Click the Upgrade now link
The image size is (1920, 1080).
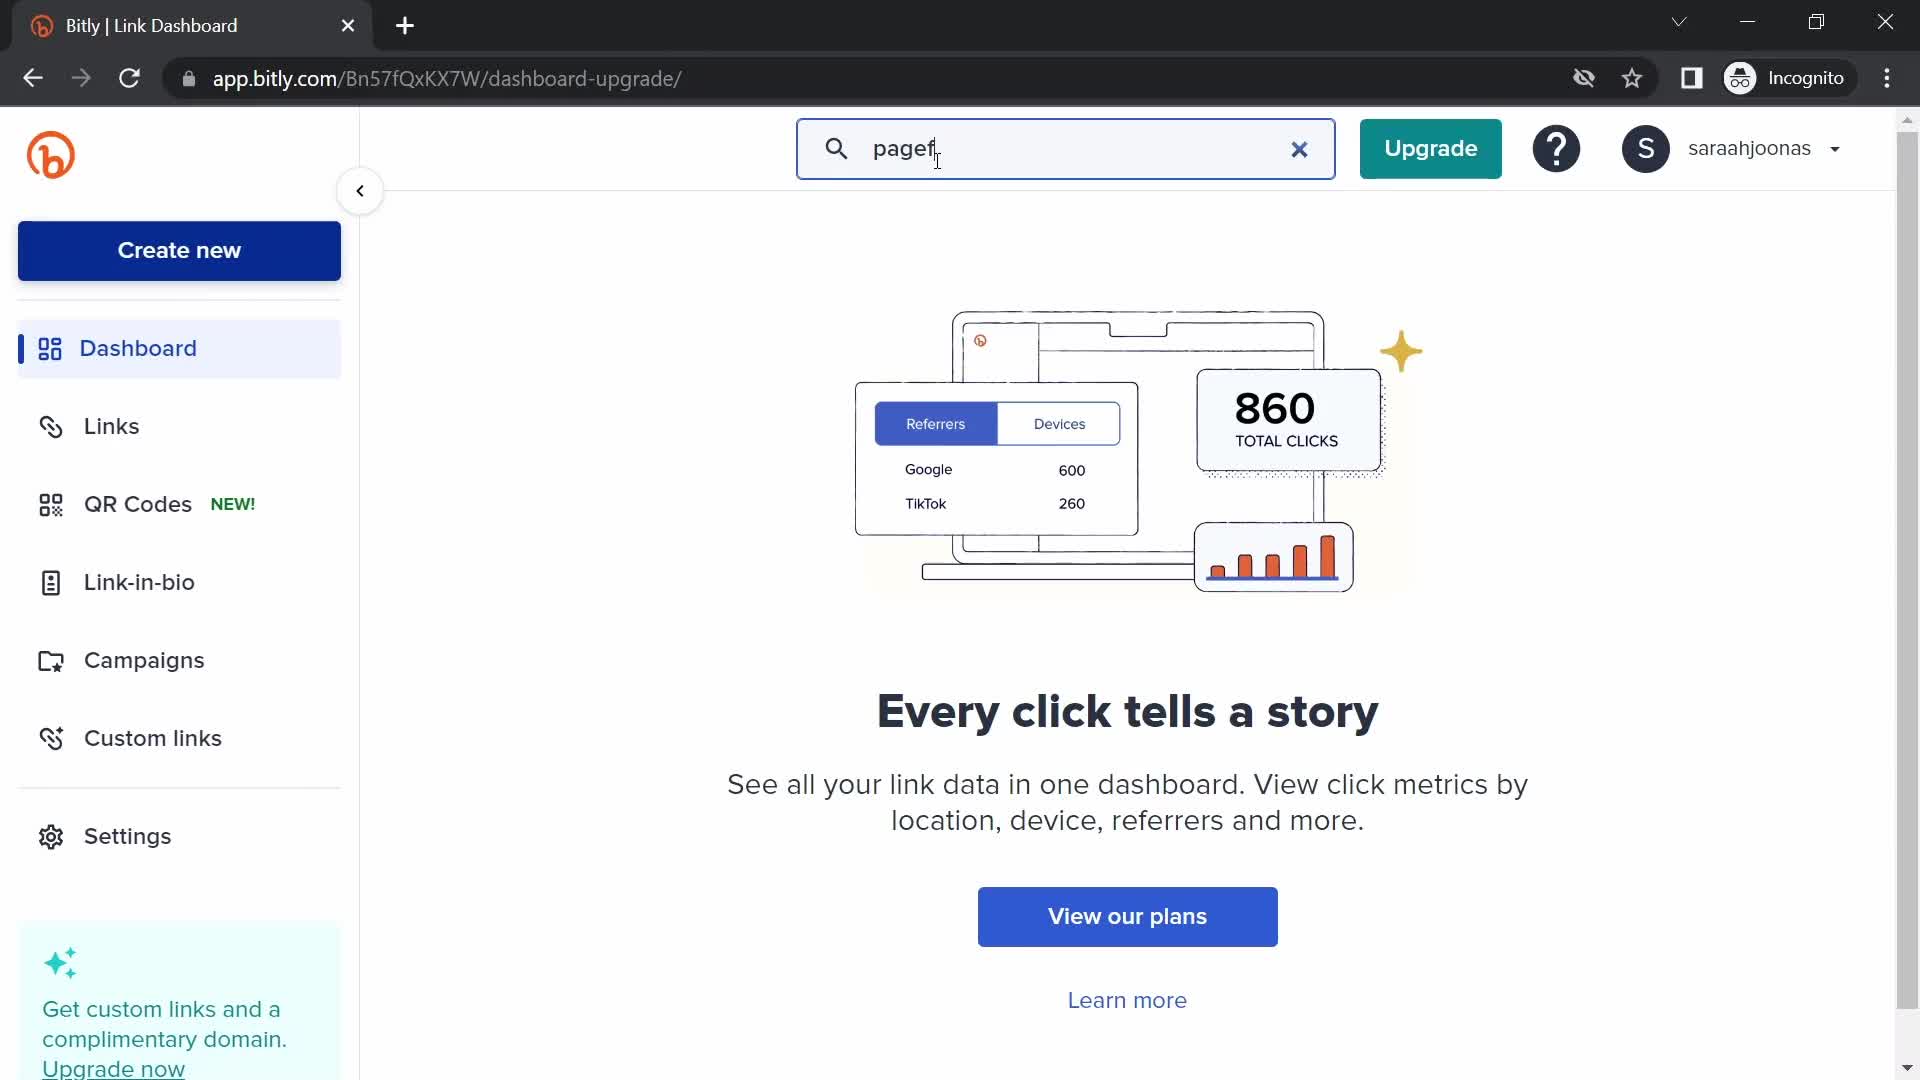[112, 1068]
